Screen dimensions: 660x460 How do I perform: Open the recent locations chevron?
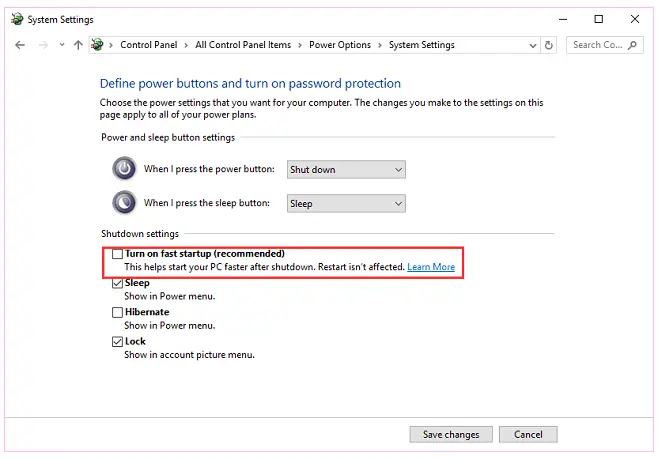point(61,45)
